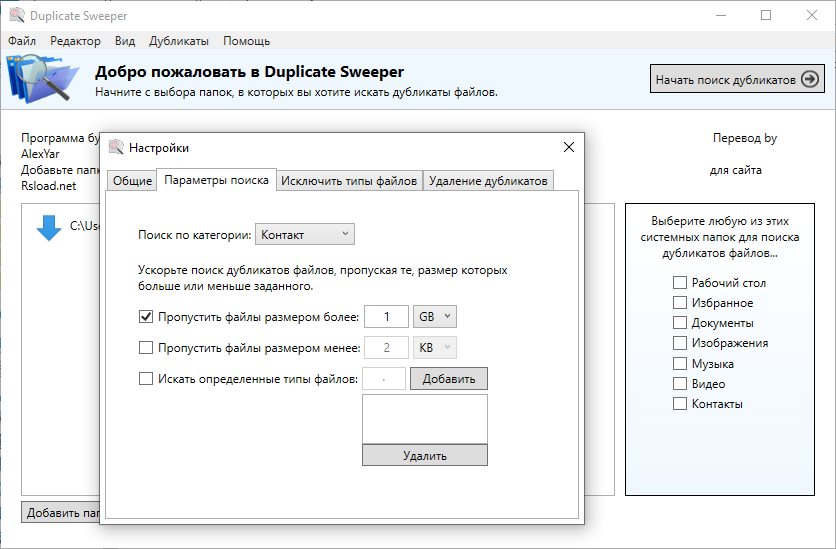This screenshot has width=836, height=549.
Task: Click the Удалить button
Action: (424, 455)
